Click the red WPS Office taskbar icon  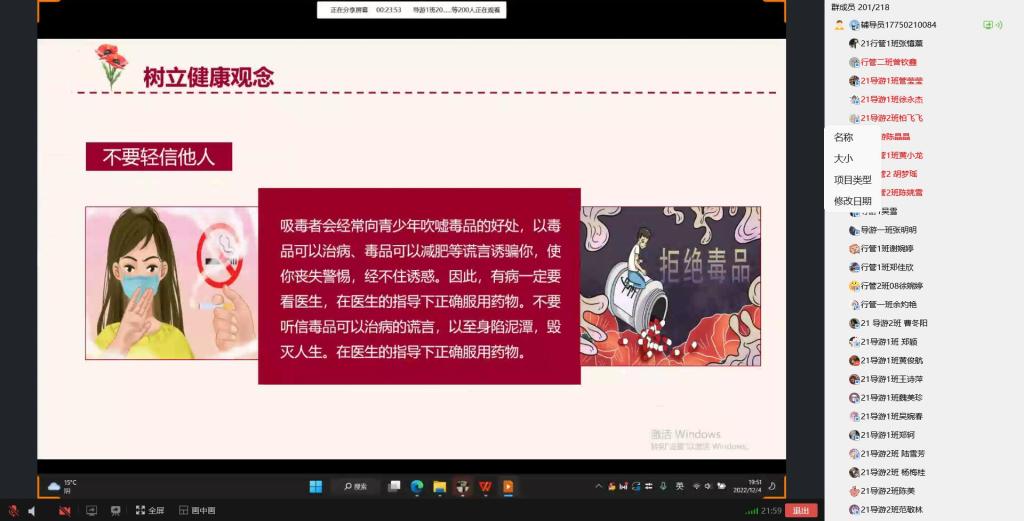485,487
